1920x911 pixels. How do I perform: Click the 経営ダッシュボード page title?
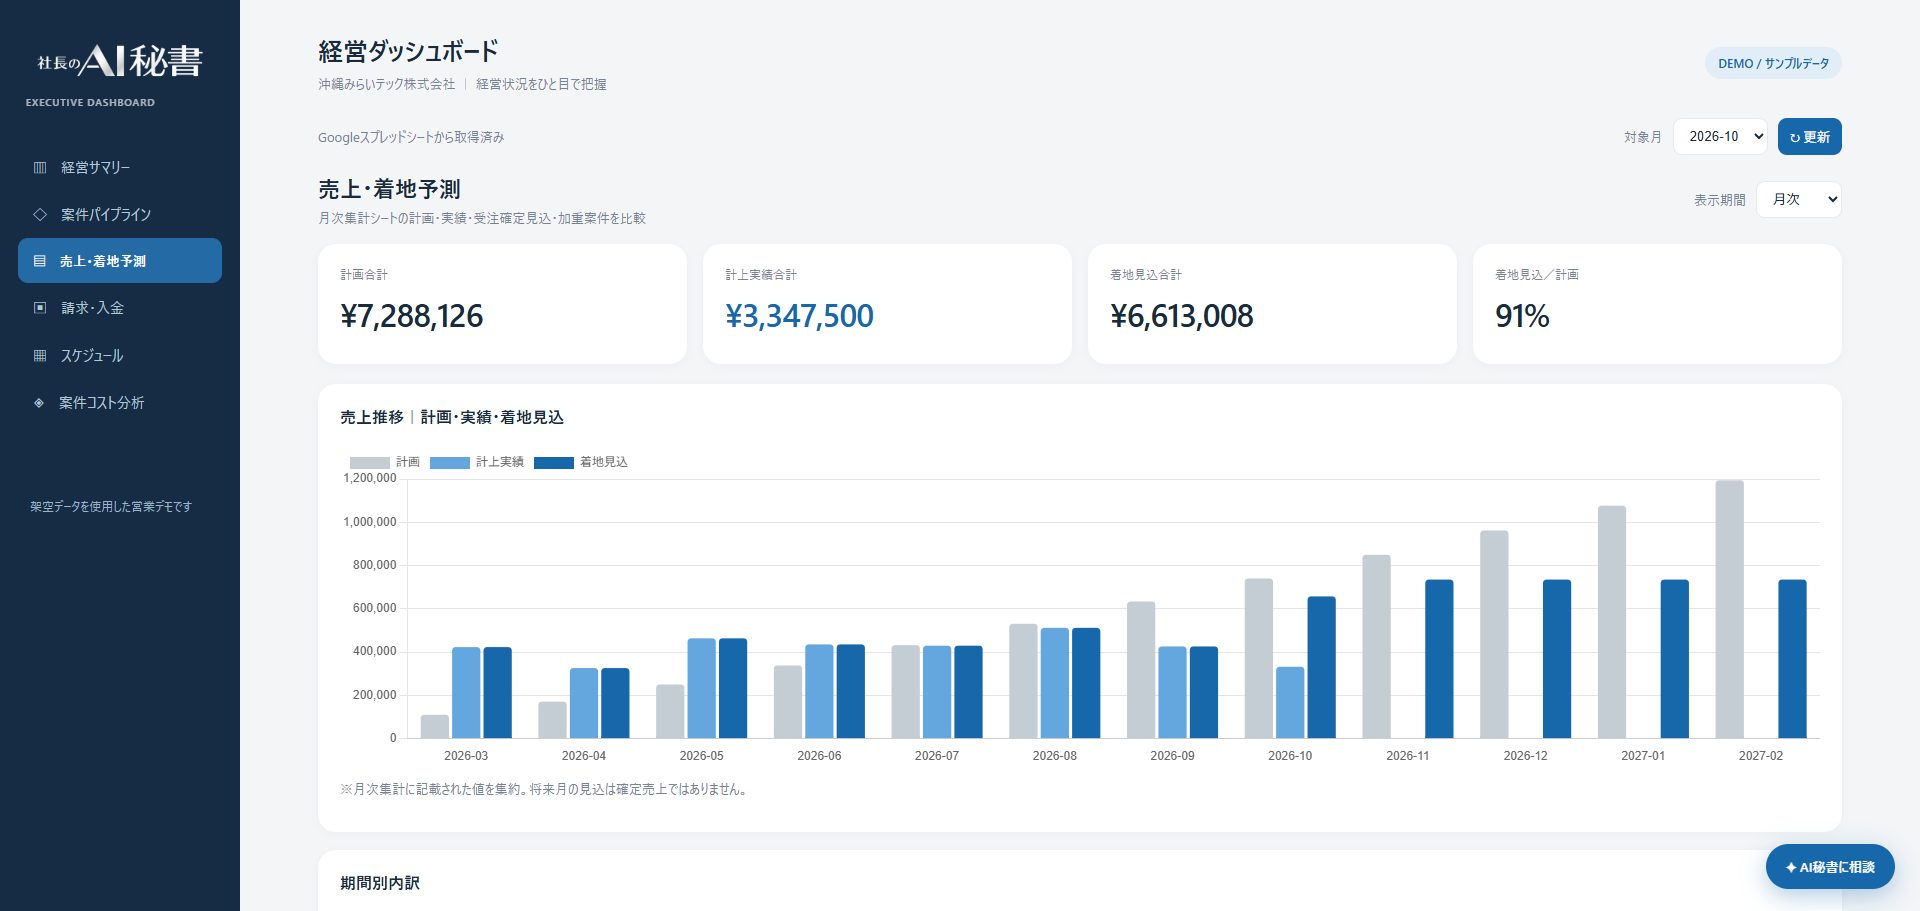[408, 51]
